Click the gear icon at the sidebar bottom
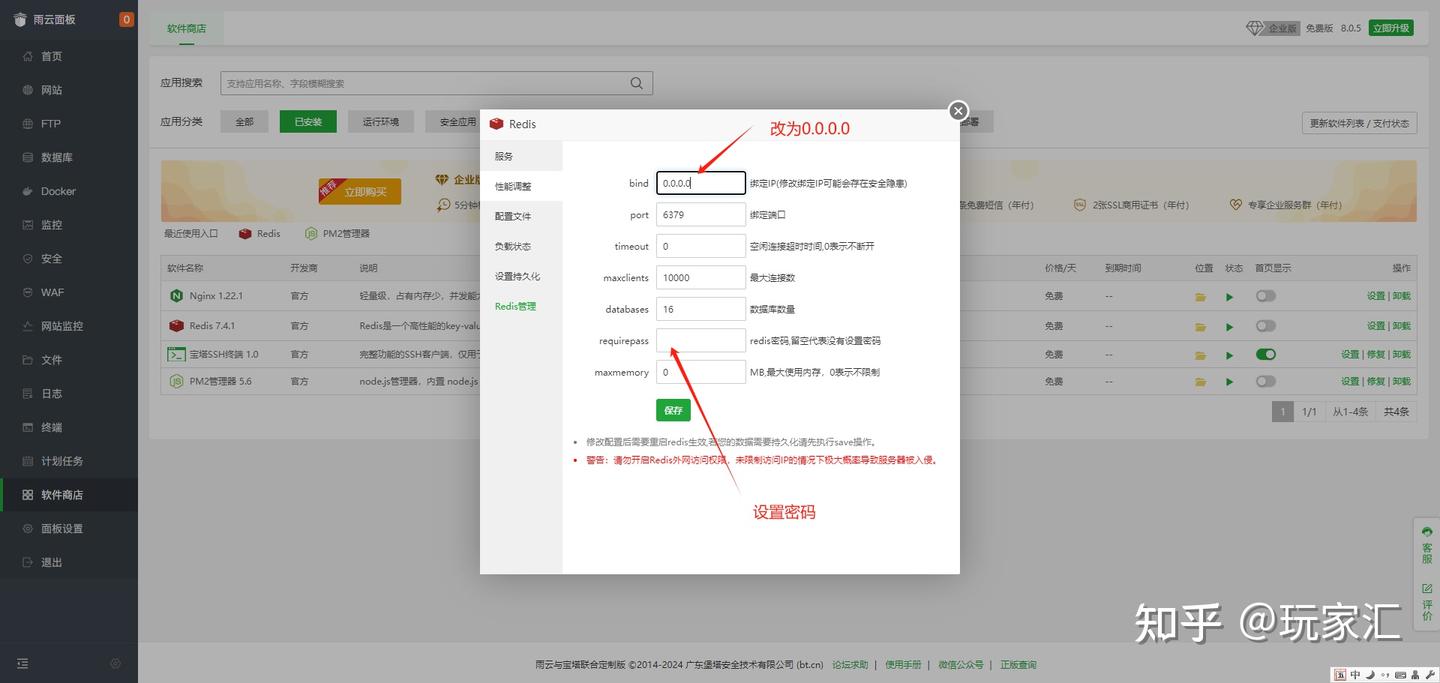This screenshot has width=1440, height=683. point(116,663)
